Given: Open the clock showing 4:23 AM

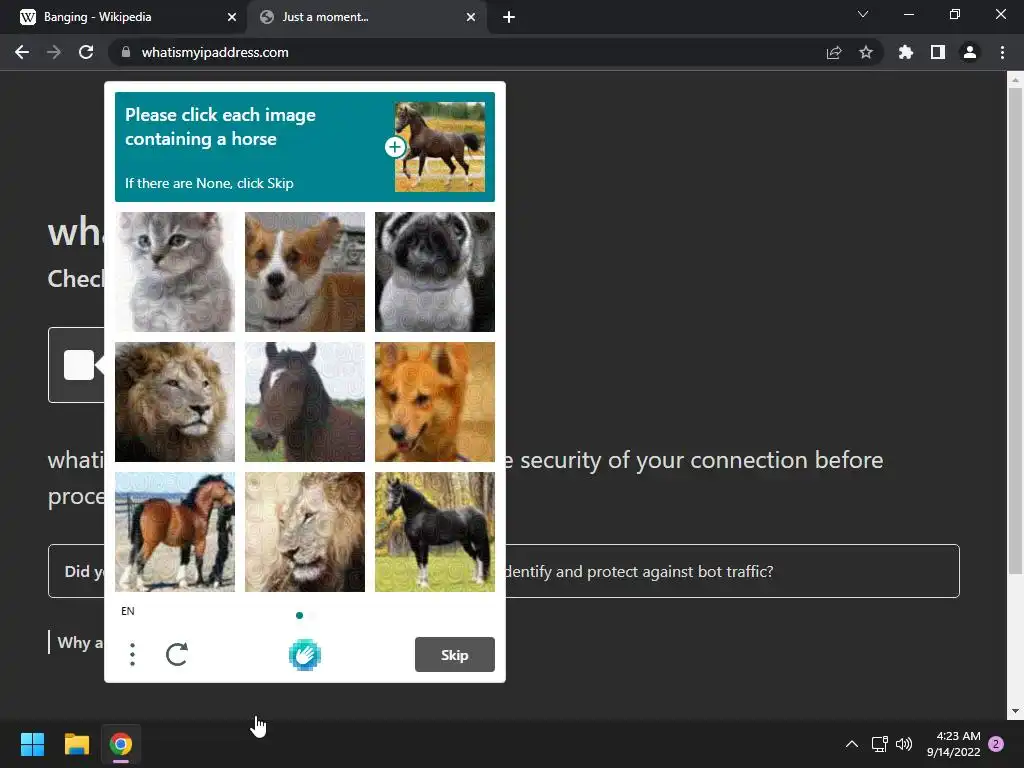Looking at the screenshot, I should [x=953, y=744].
